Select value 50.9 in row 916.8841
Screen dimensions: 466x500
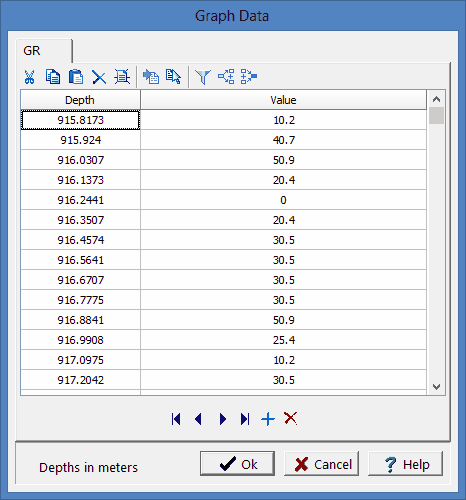click(x=283, y=320)
